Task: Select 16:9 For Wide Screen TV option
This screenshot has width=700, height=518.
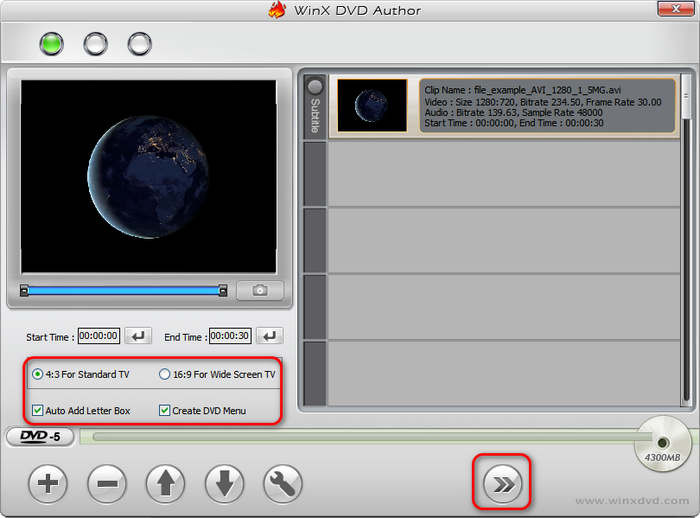Action: [165, 375]
